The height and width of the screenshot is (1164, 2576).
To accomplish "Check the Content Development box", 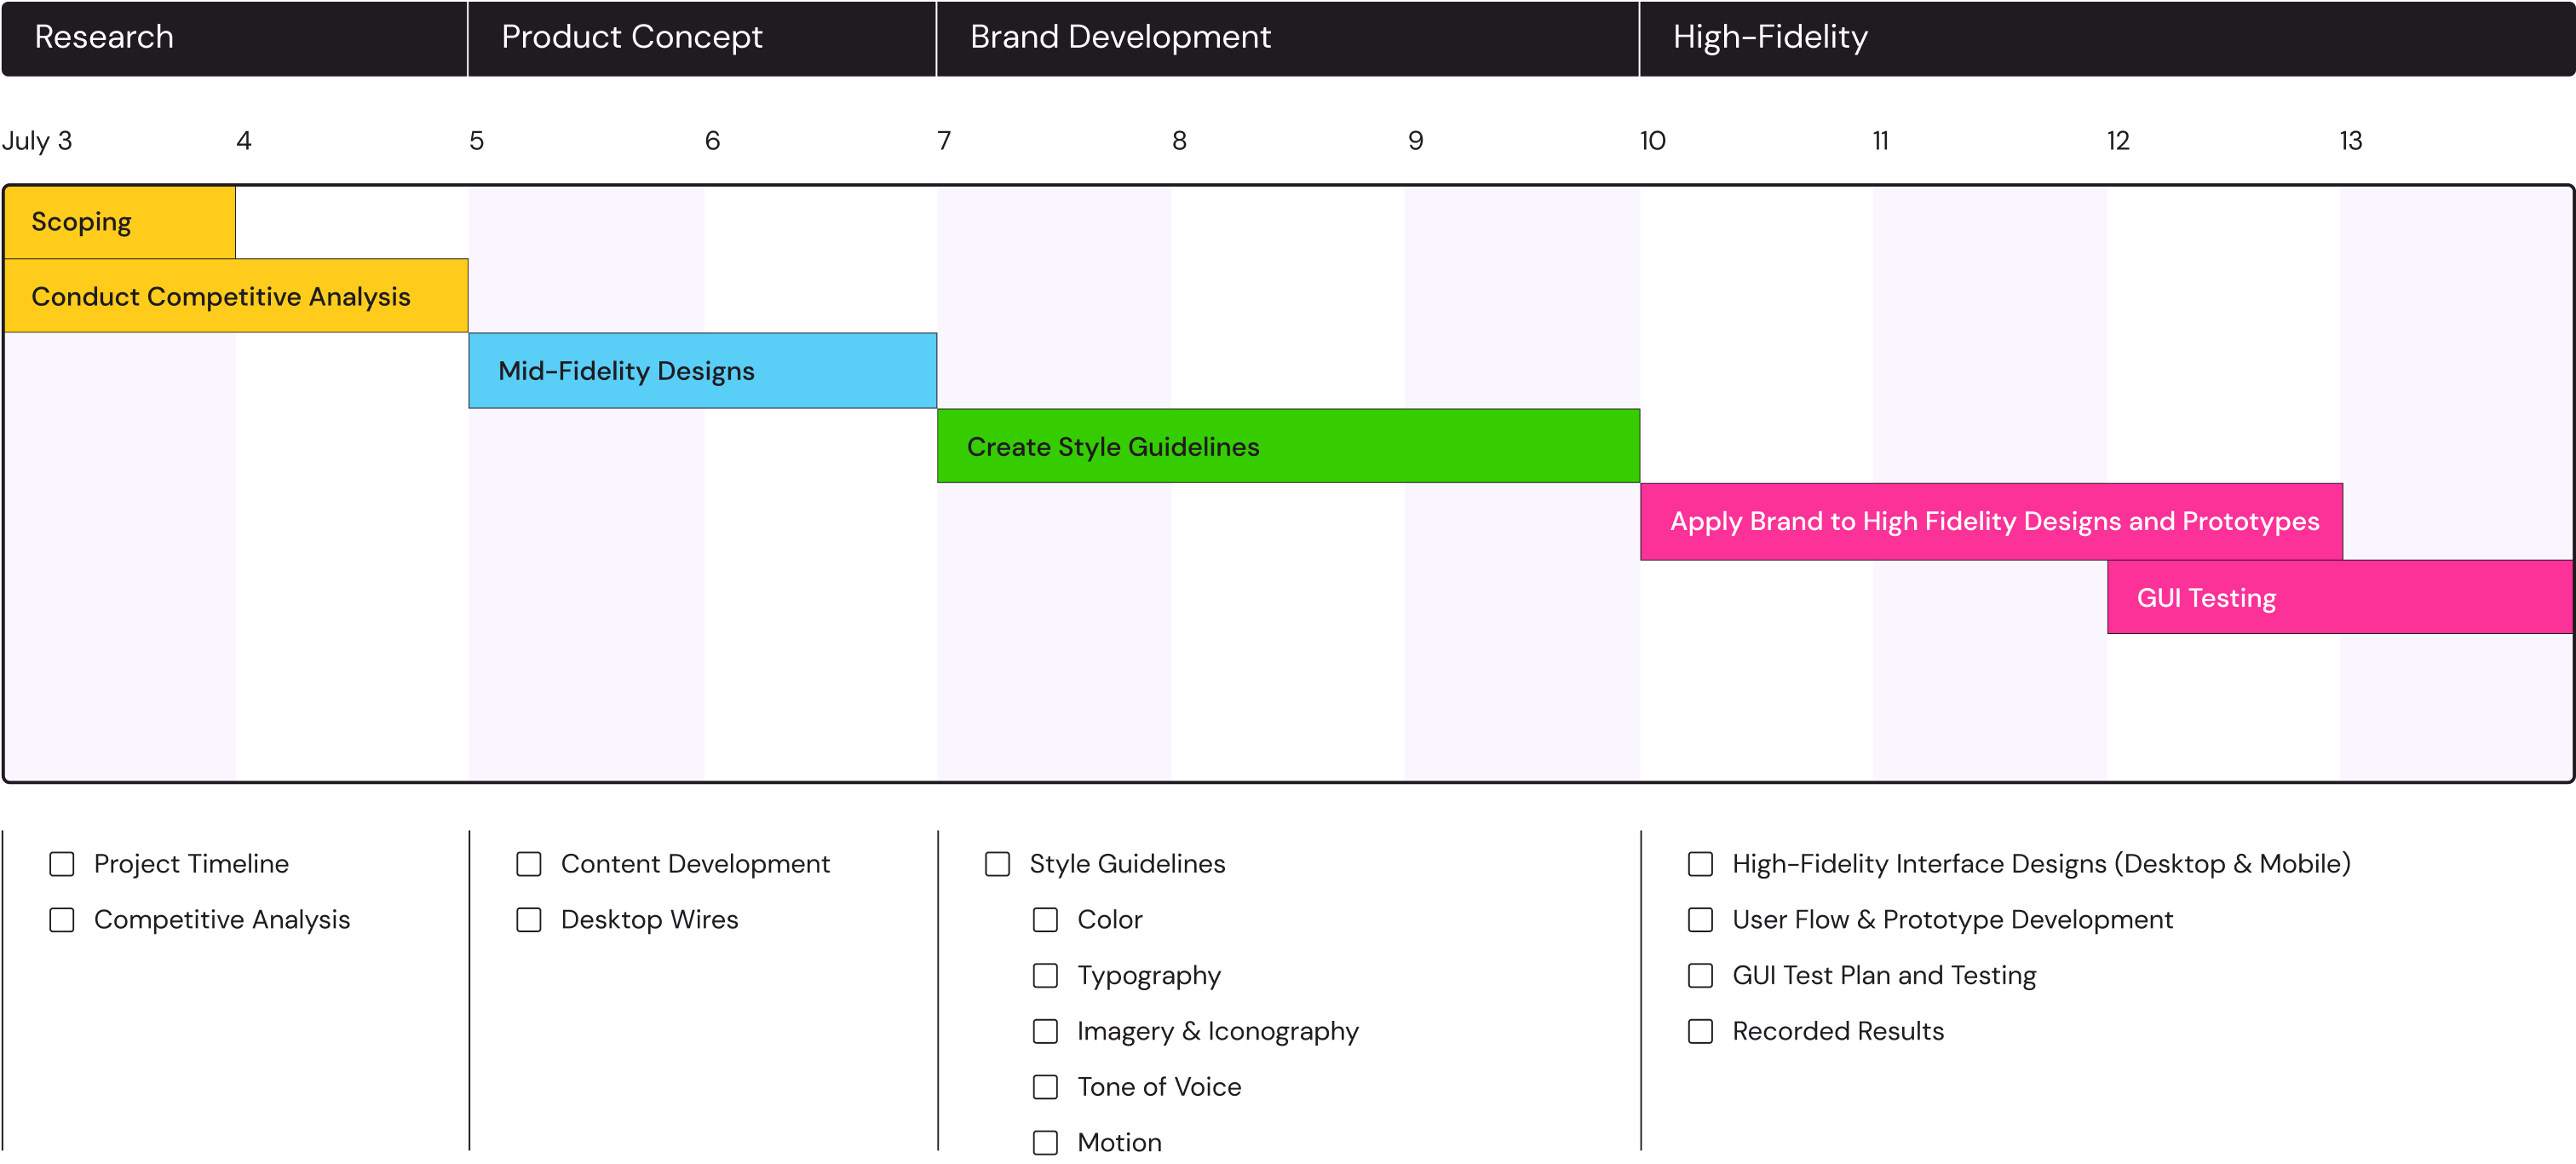I will click(x=529, y=864).
